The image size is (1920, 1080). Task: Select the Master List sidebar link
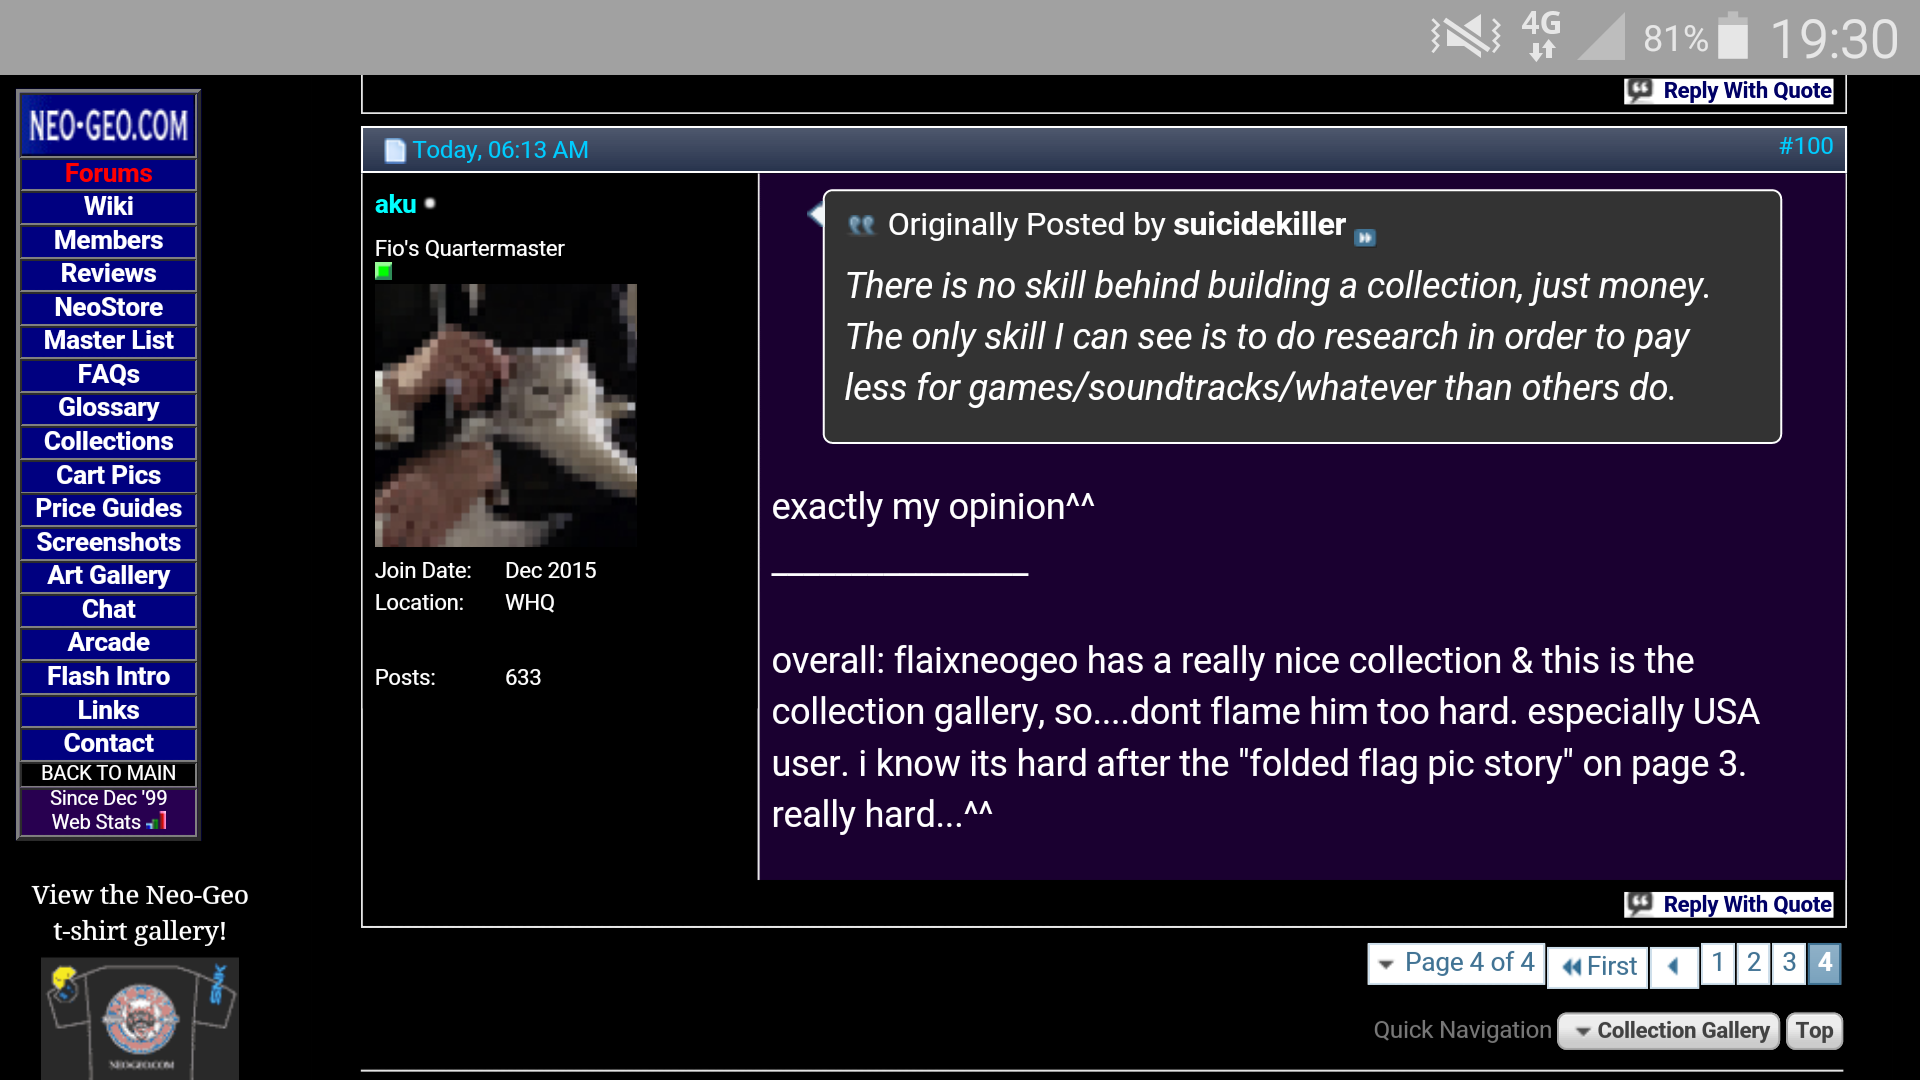[x=108, y=341]
